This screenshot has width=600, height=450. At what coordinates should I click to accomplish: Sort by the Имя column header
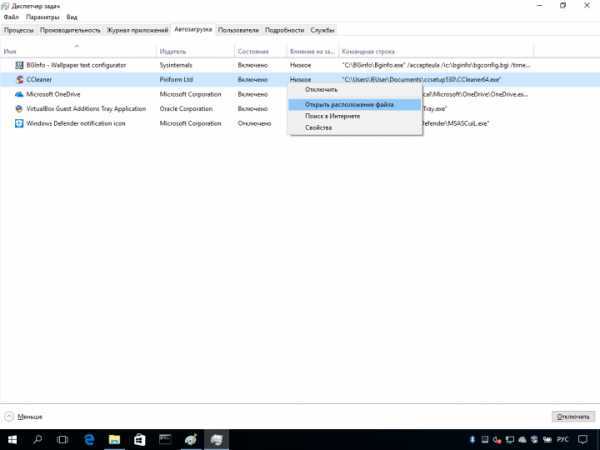[78, 51]
